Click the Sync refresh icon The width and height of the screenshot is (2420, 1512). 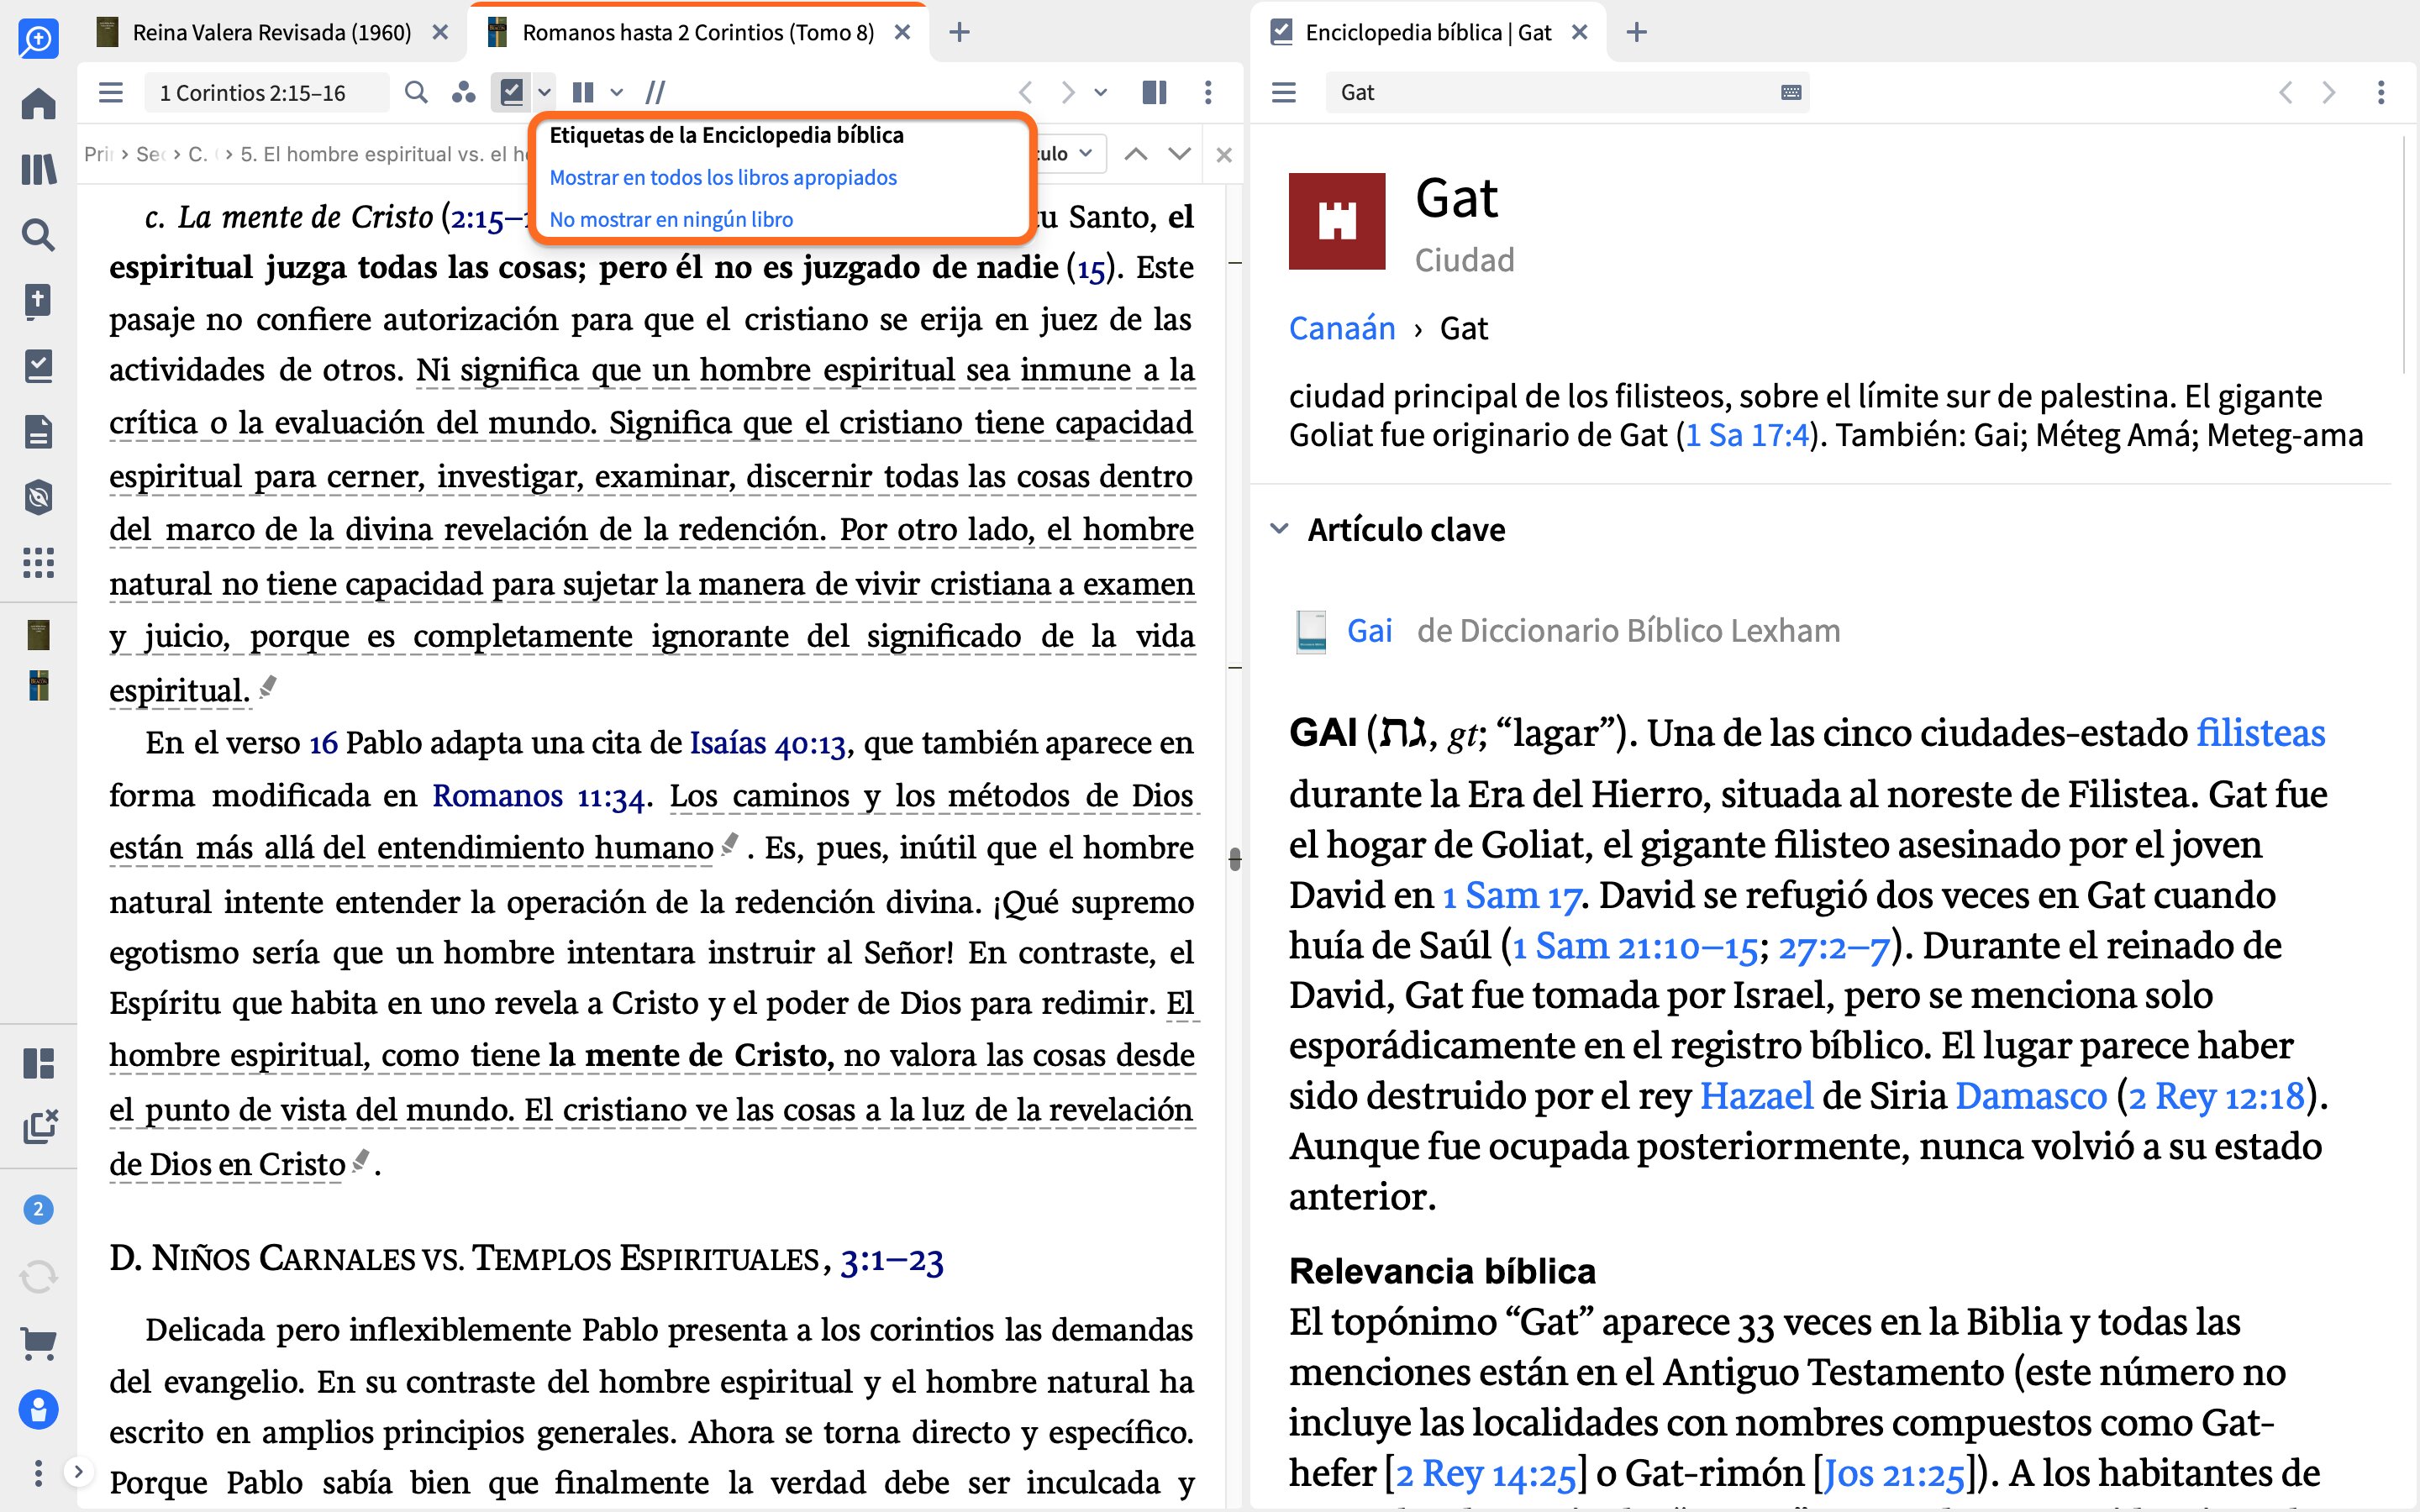38,1277
